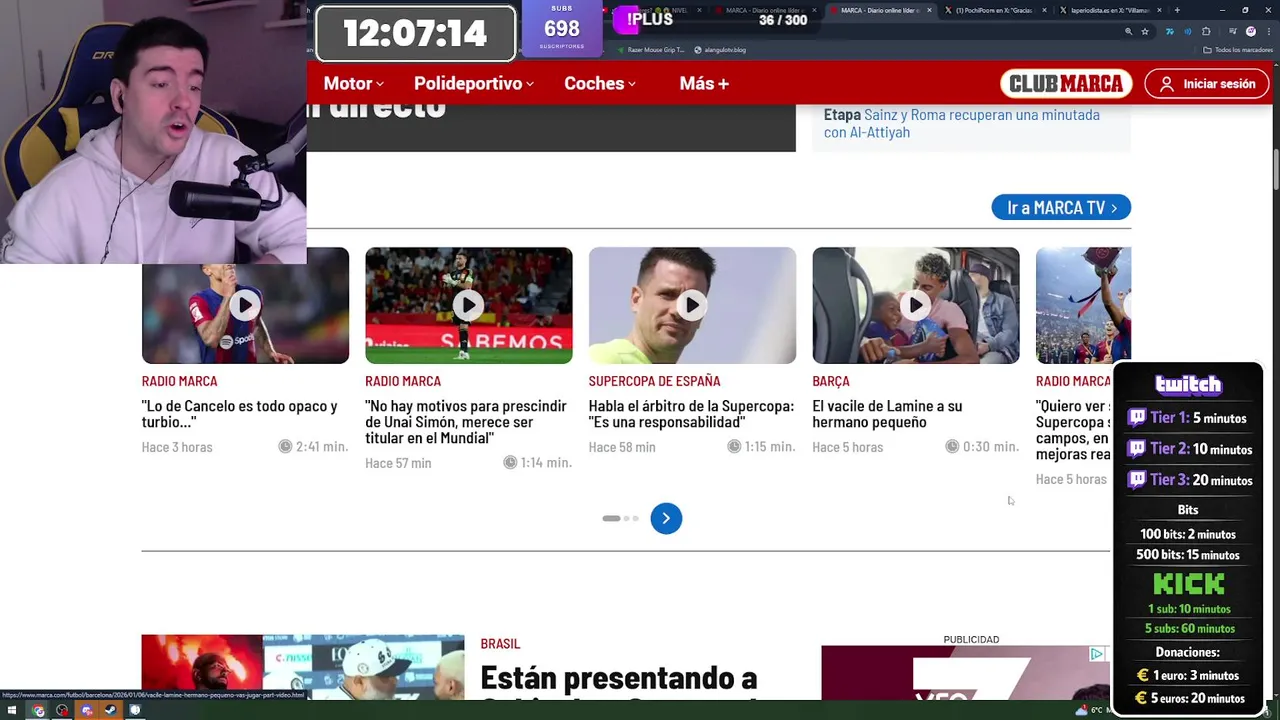Viewport: 1280px width, 720px height.
Task: Open the Chrome three-dot menu
Action: [x=1268, y=32]
